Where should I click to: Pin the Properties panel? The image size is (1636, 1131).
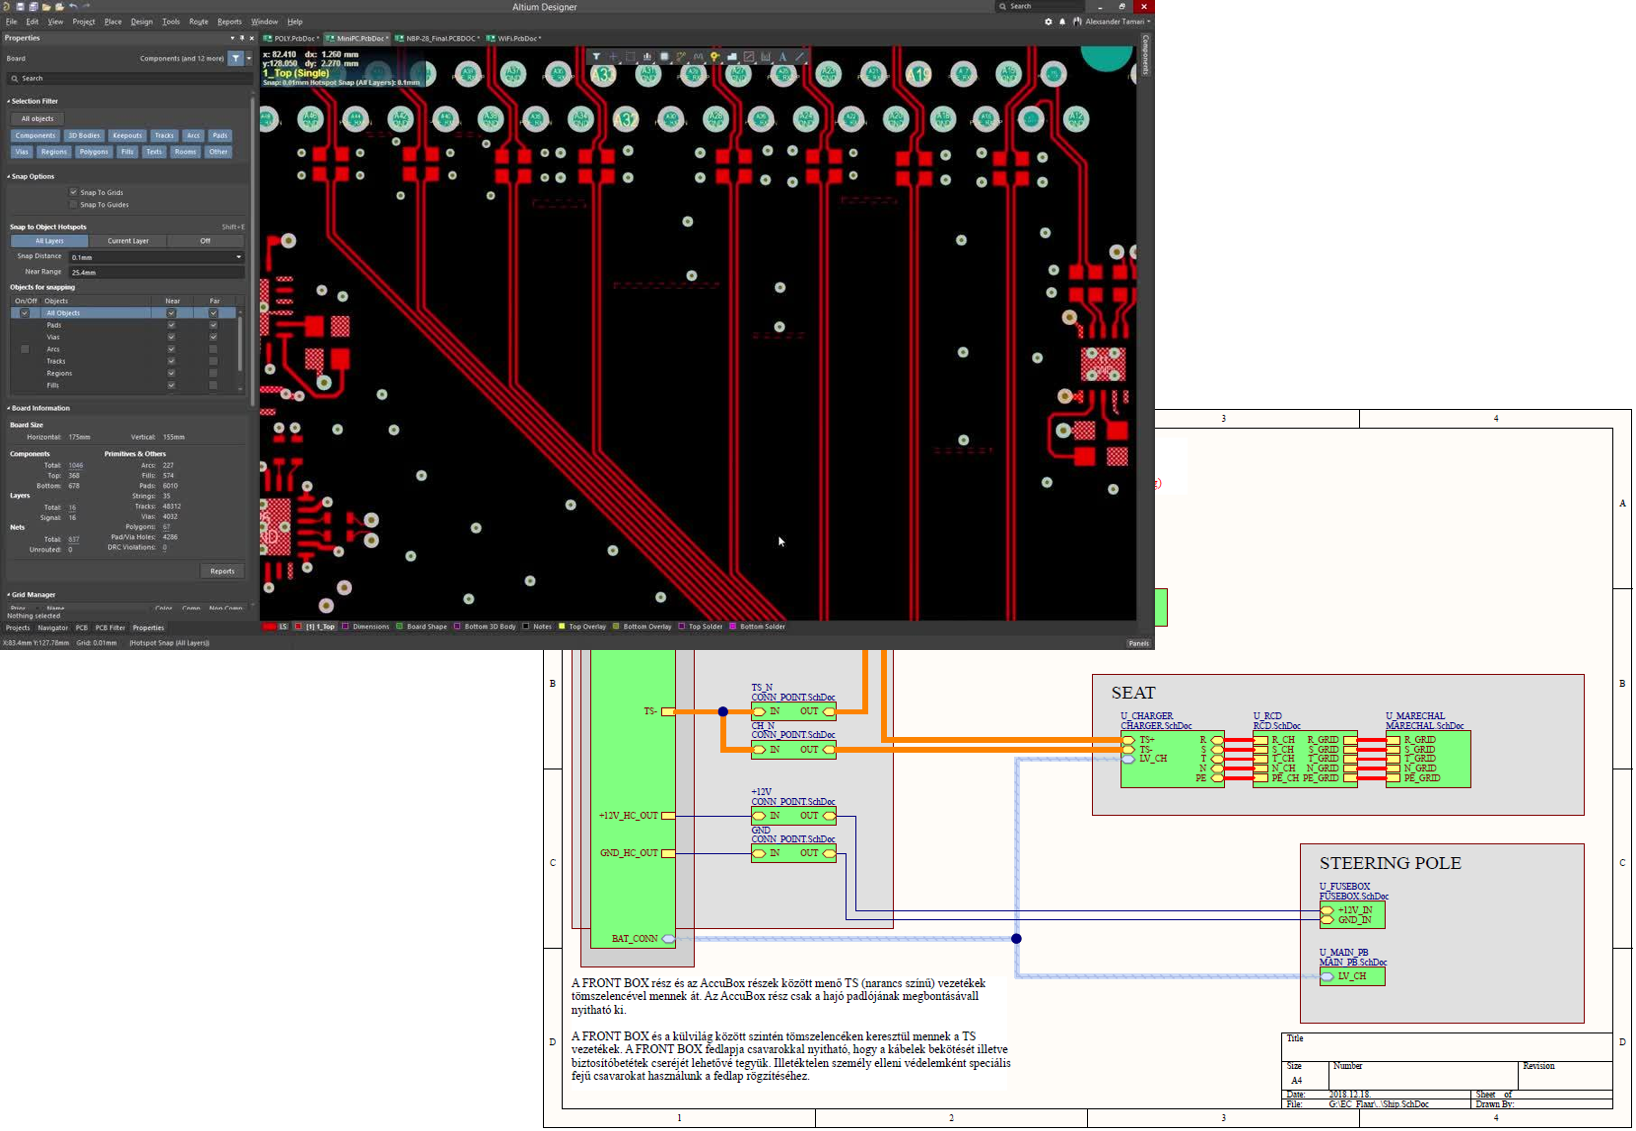[x=241, y=38]
